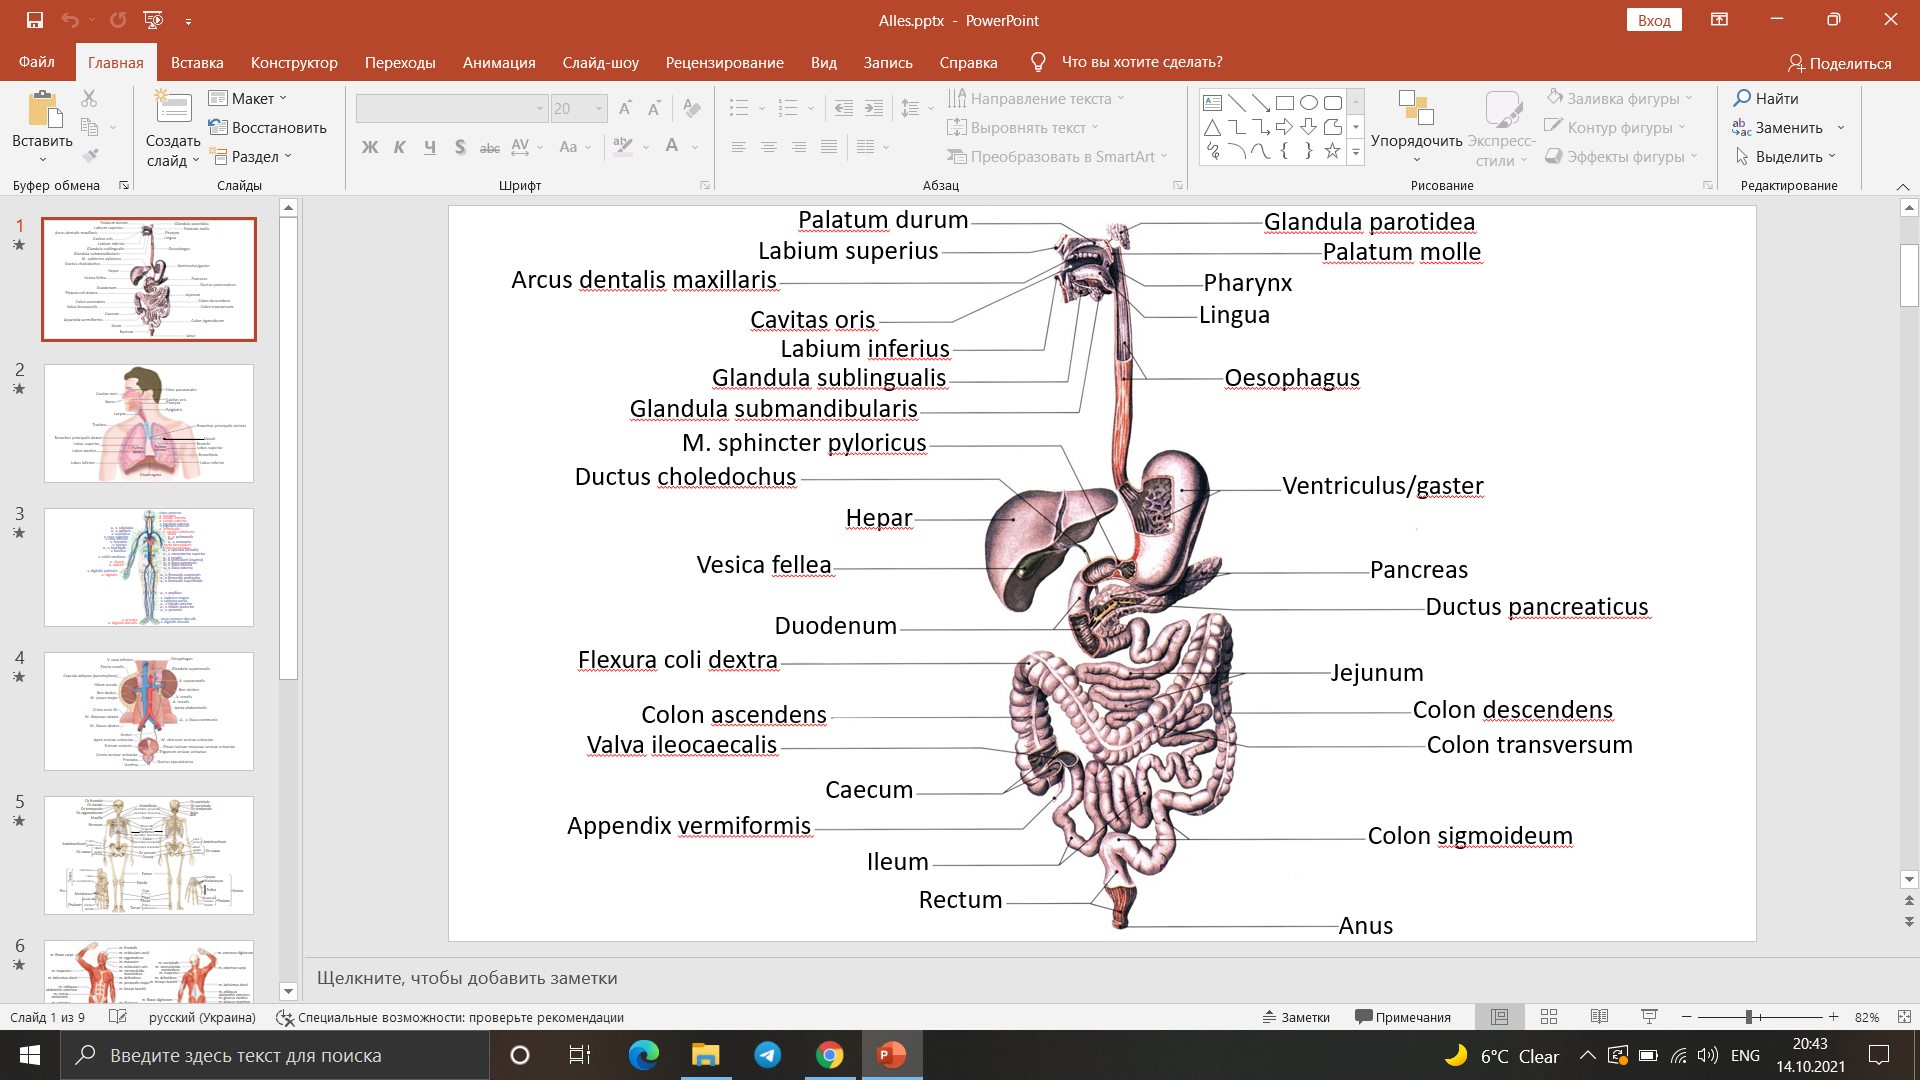Open the Упорядочить arrange tool
Image resolution: width=1920 pixels, height=1080 pixels.
click(1416, 127)
